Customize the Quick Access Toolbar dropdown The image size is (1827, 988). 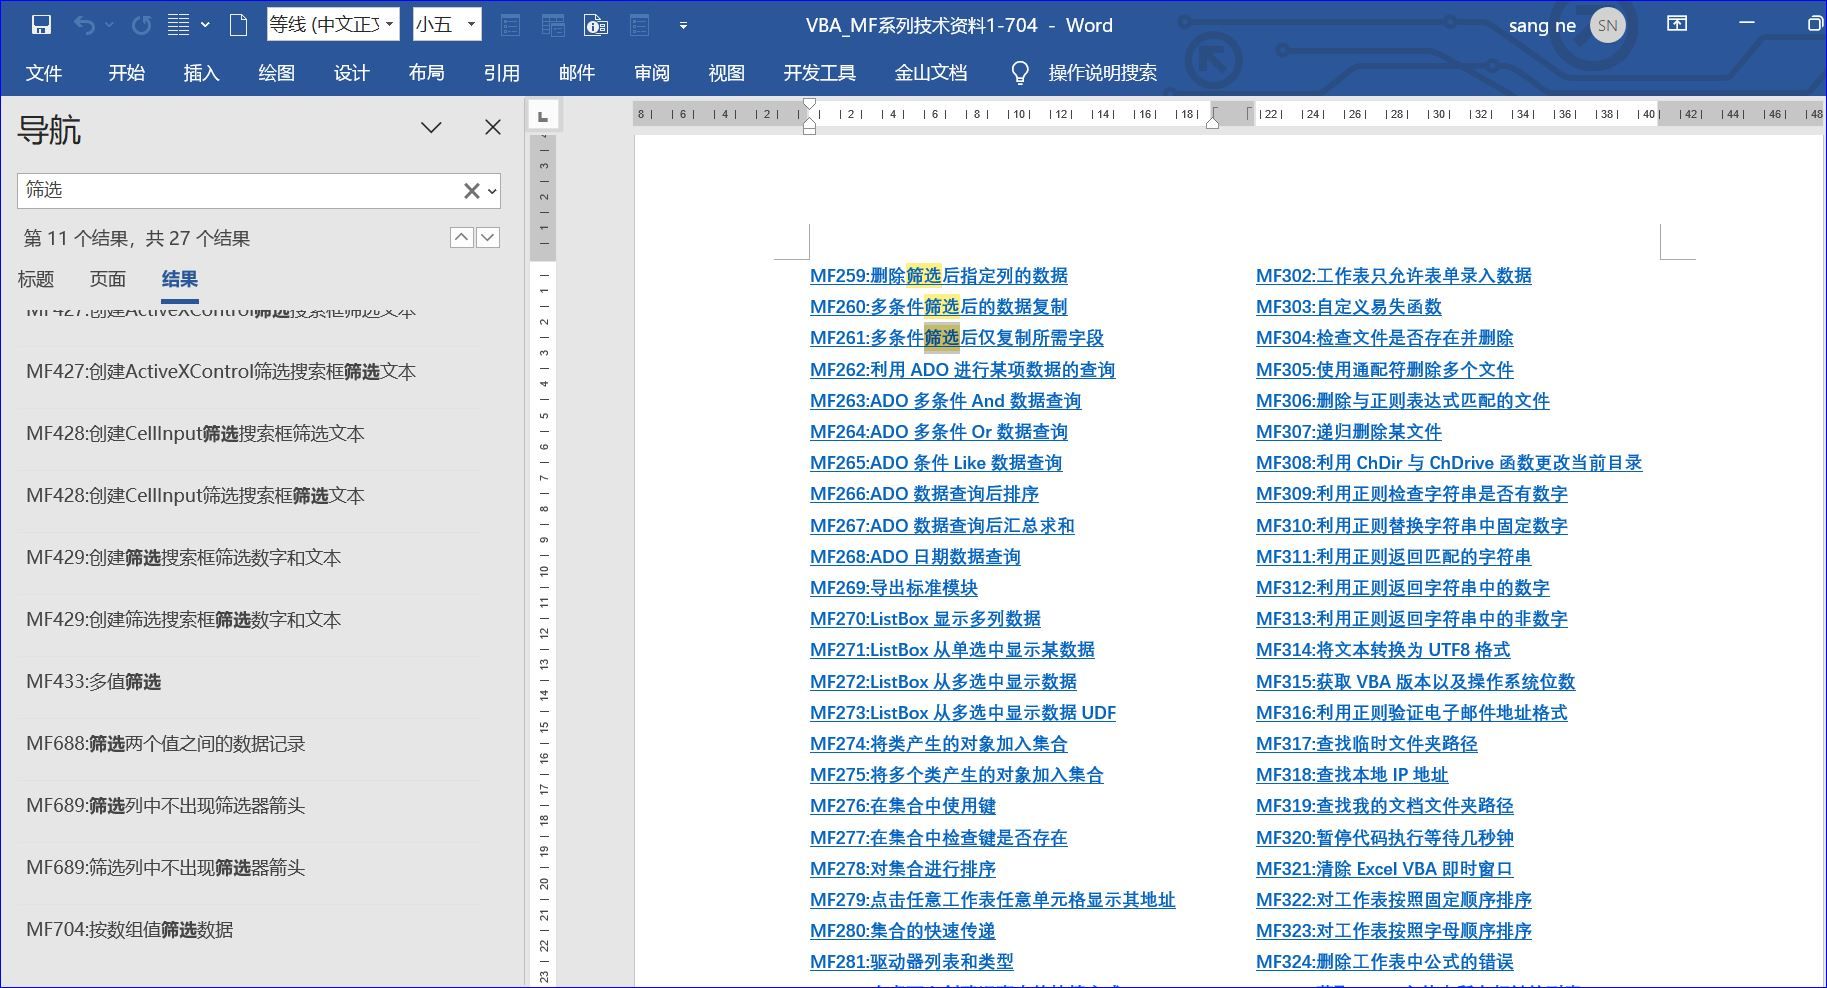coord(683,25)
